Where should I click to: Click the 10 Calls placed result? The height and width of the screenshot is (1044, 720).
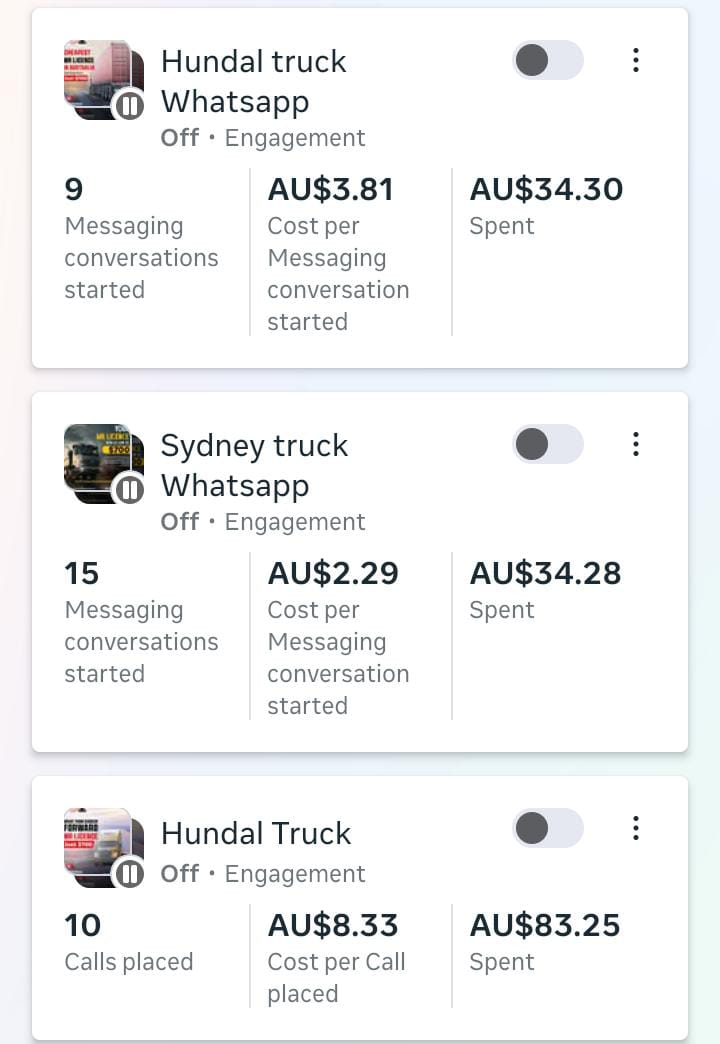pos(128,942)
